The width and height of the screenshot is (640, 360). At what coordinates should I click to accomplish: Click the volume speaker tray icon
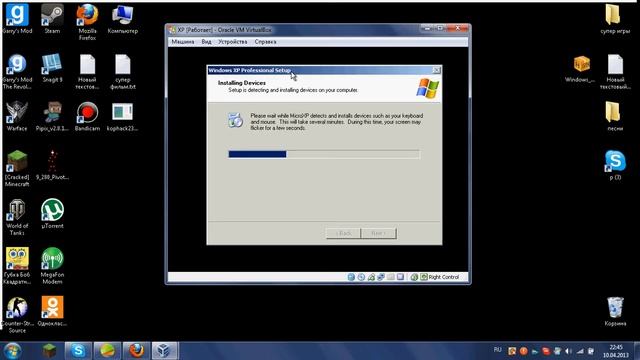point(569,351)
